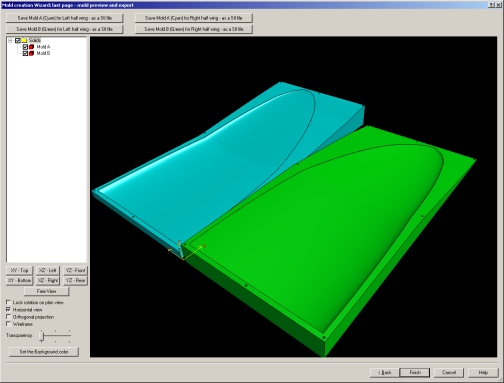Enable the Wireframe checkbox
This screenshot has height=383, width=504.
pyautogui.click(x=8, y=324)
